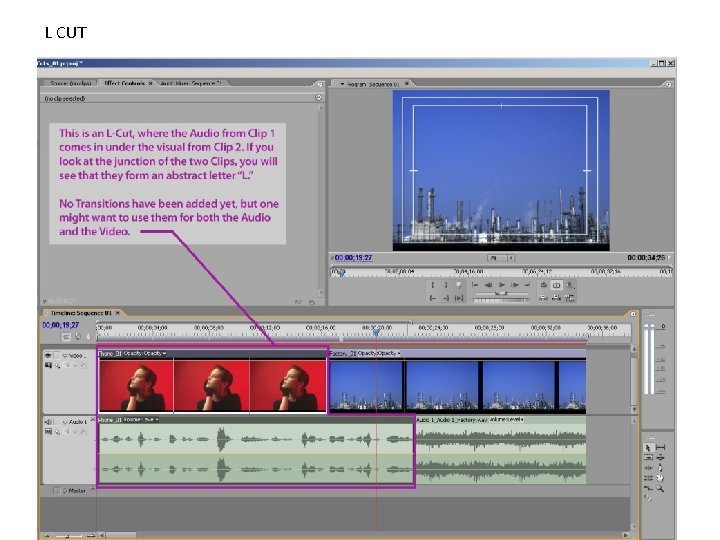Close the Timeline Sequence 01 tab

coord(118,313)
